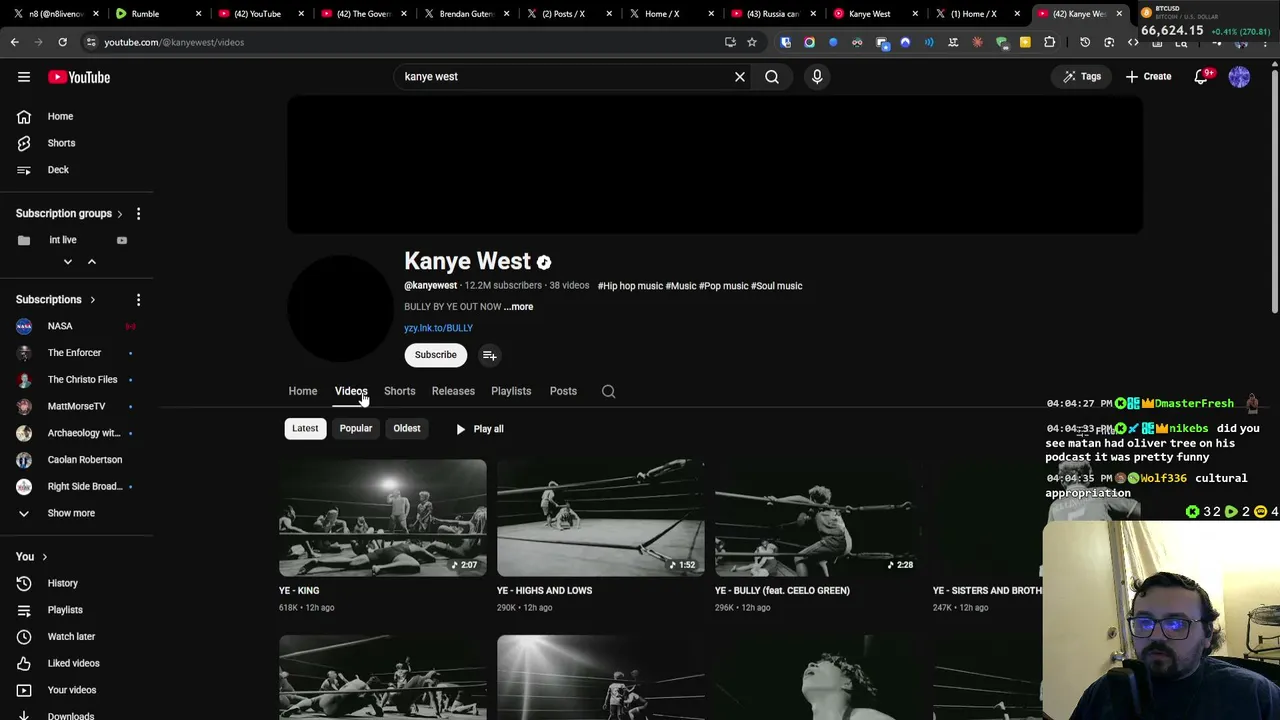The image size is (1280, 720).
Task: Bookmark page with star icon
Action: (752, 42)
